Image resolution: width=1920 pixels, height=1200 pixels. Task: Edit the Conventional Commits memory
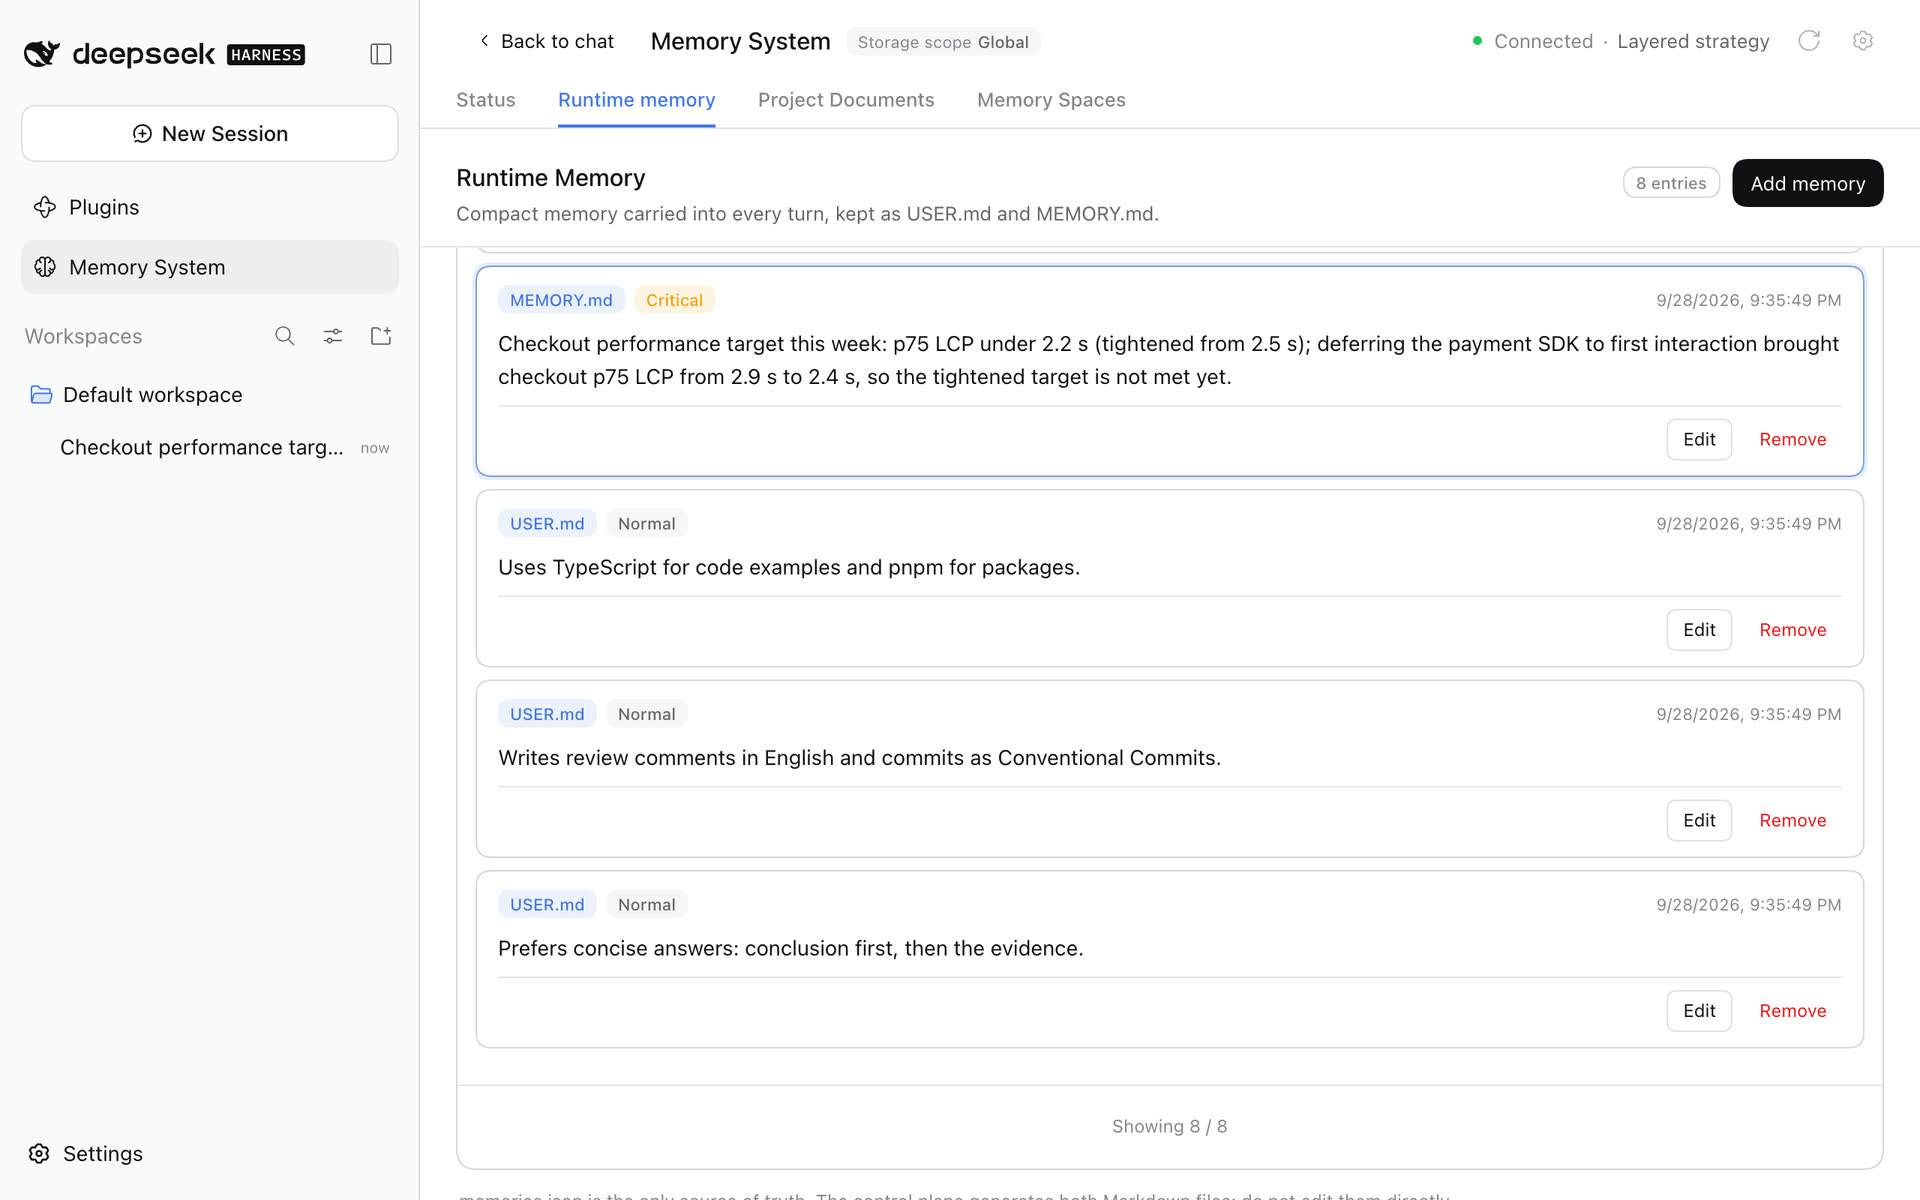tap(1699, 820)
